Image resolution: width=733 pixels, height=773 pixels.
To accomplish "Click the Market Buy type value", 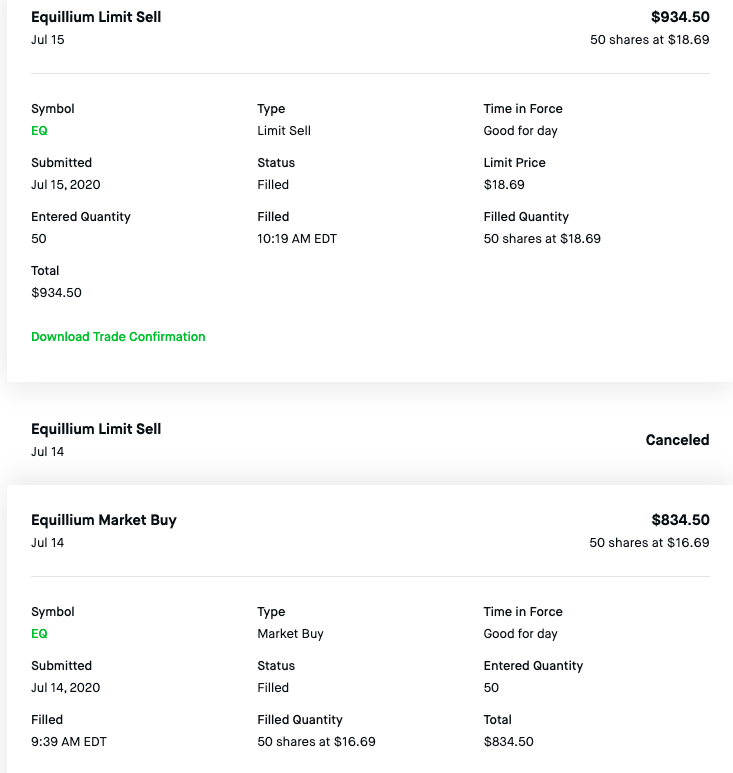I will (290, 634).
